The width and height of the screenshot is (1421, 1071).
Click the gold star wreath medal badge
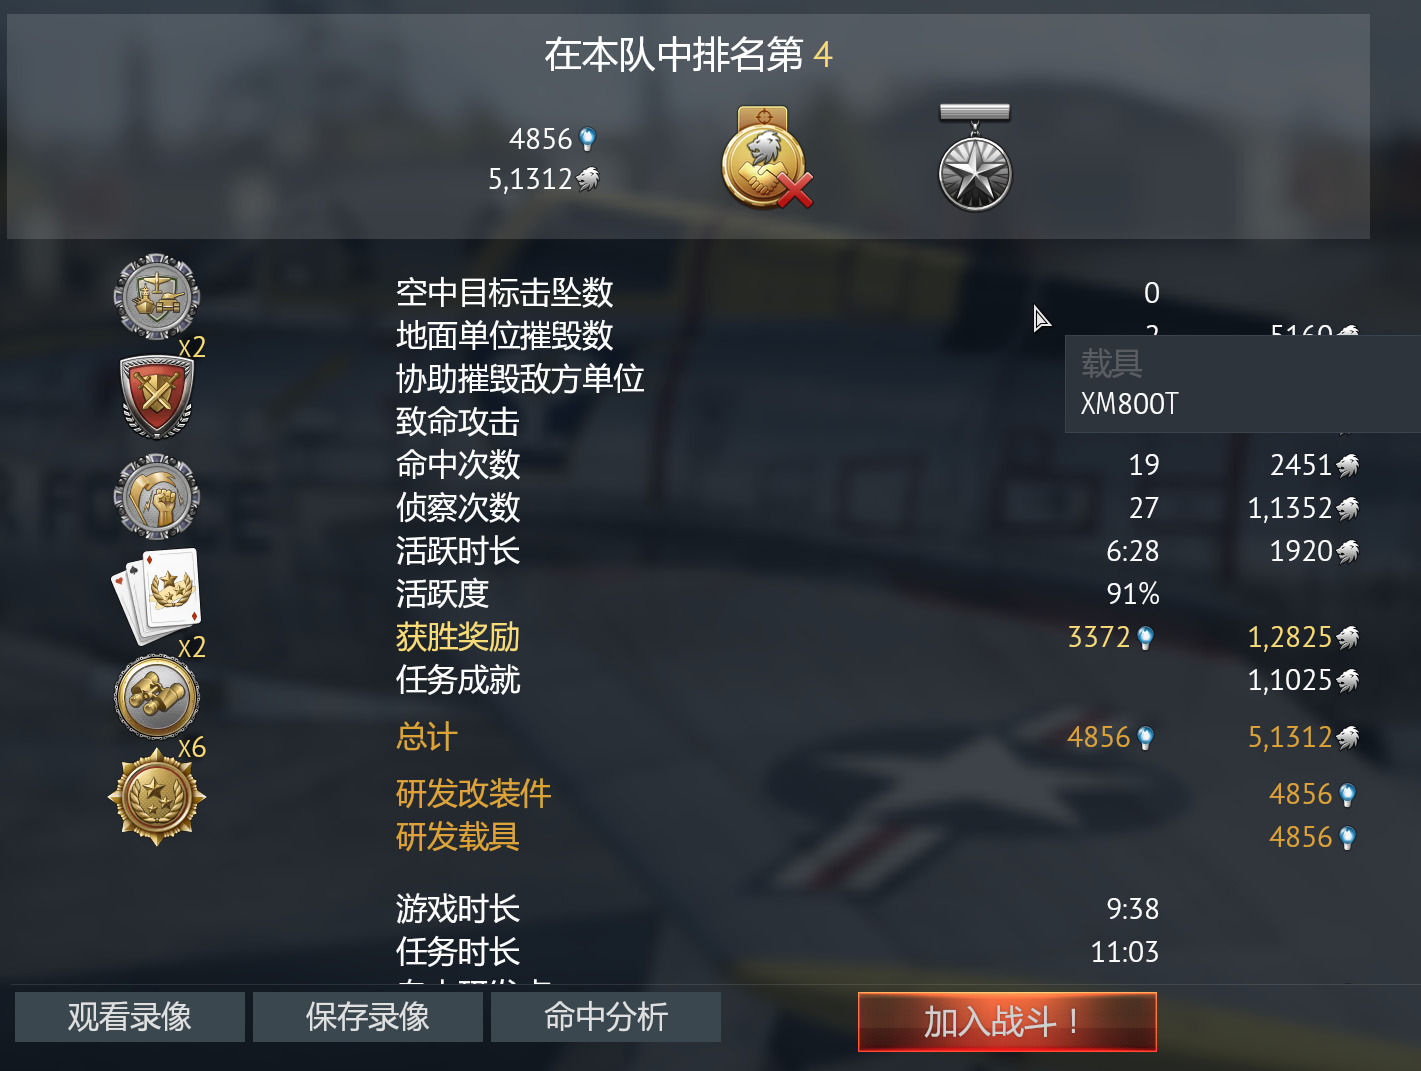point(156,796)
